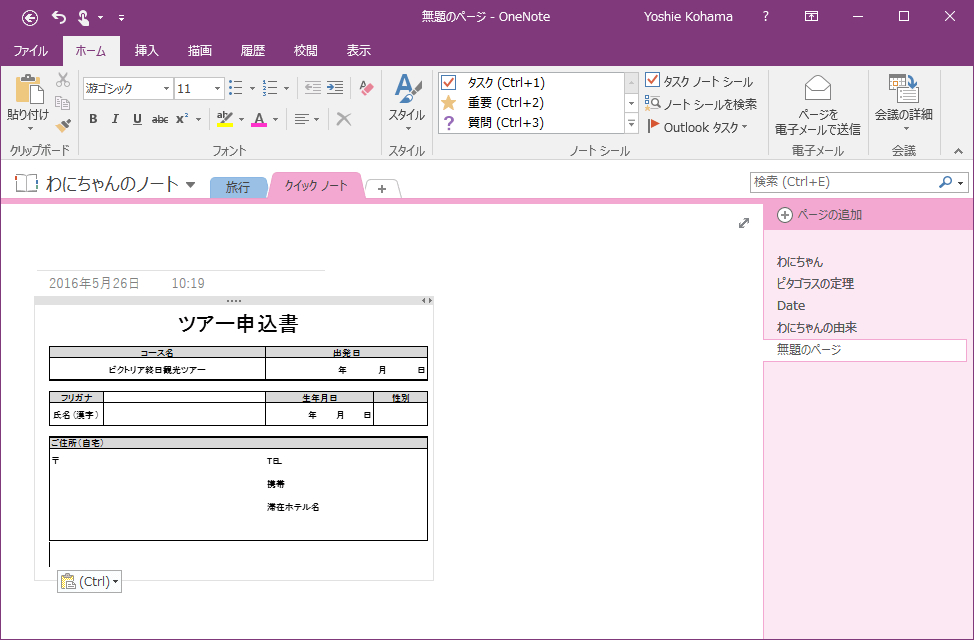This screenshot has width=974, height=640.
Task: Click the format painter brush icon
Action: tap(63, 125)
